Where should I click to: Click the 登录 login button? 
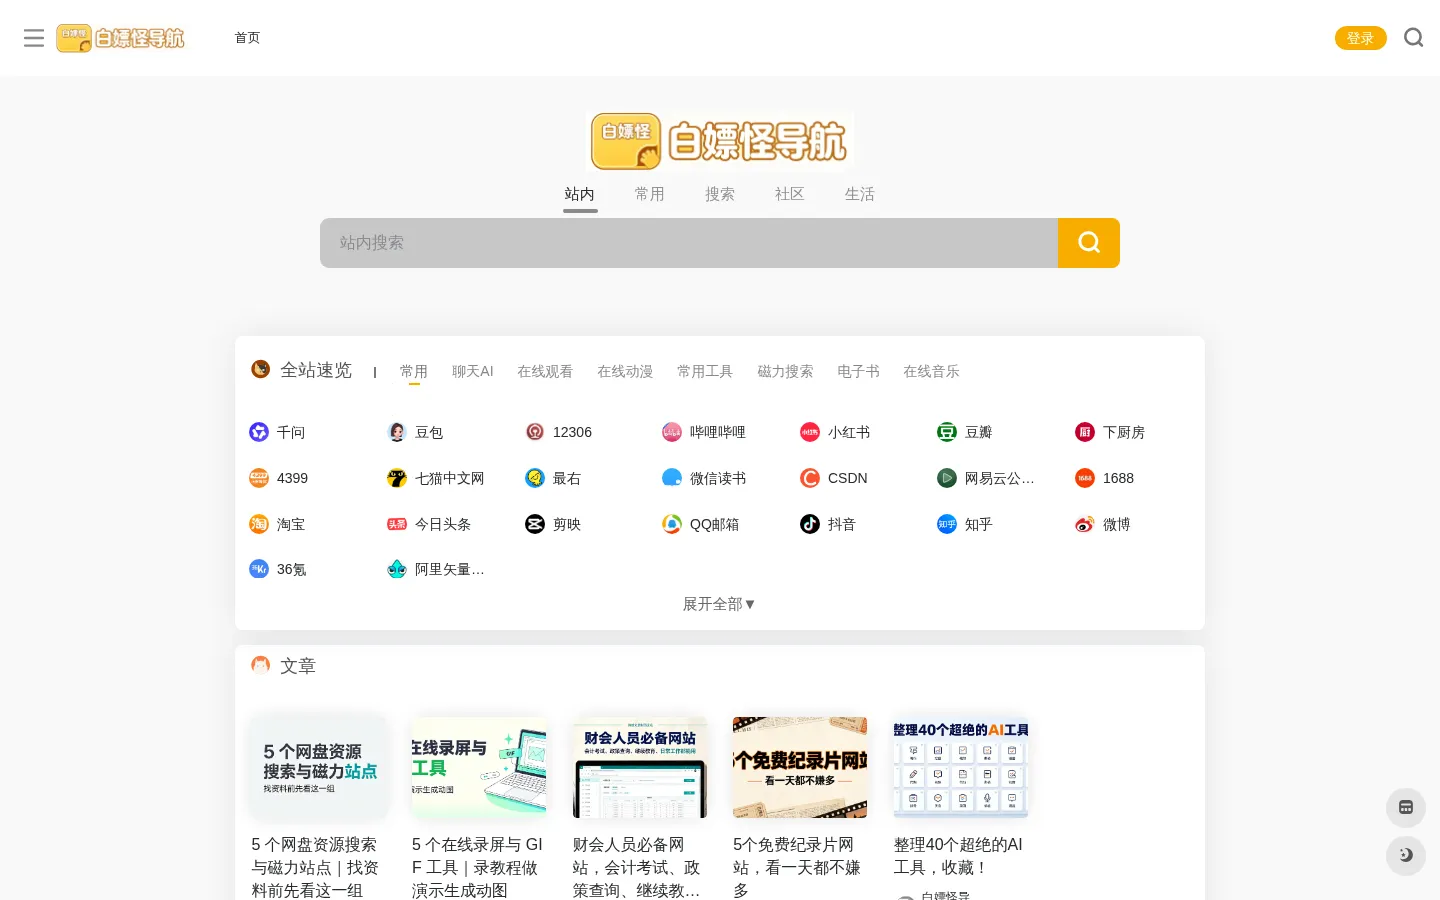(x=1360, y=38)
